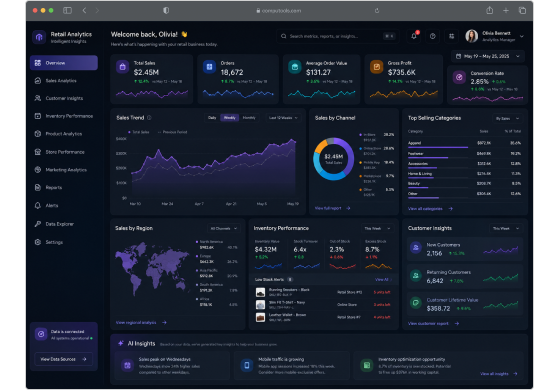The height and width of the screenshot is (390, 560).
Task: Reload the page with the refresh icon
Action: 377,11
